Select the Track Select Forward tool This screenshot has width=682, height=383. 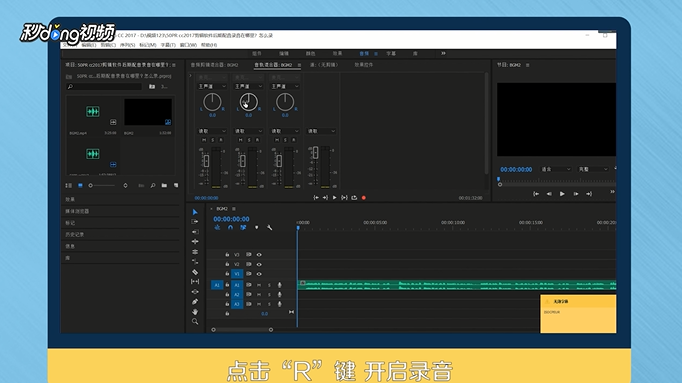coord(195,222)
